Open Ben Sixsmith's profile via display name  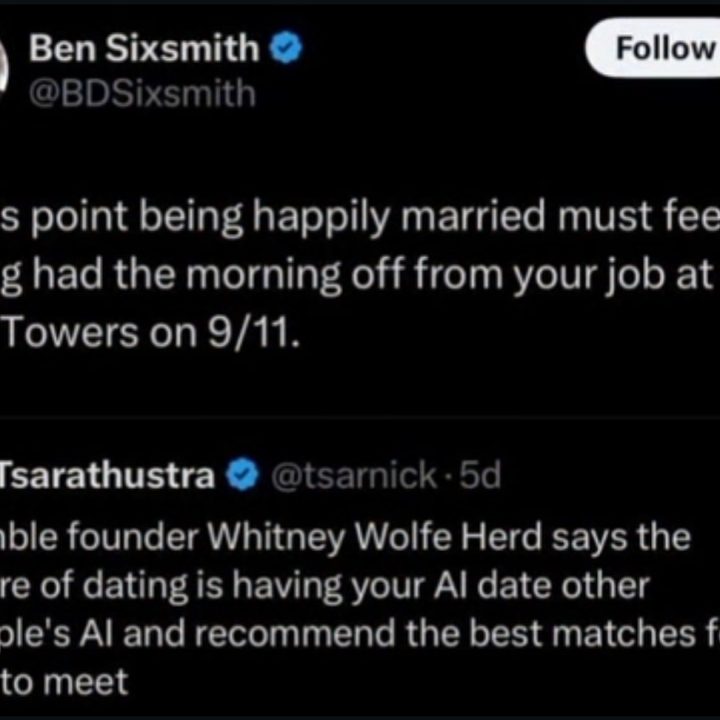(144, 48)
